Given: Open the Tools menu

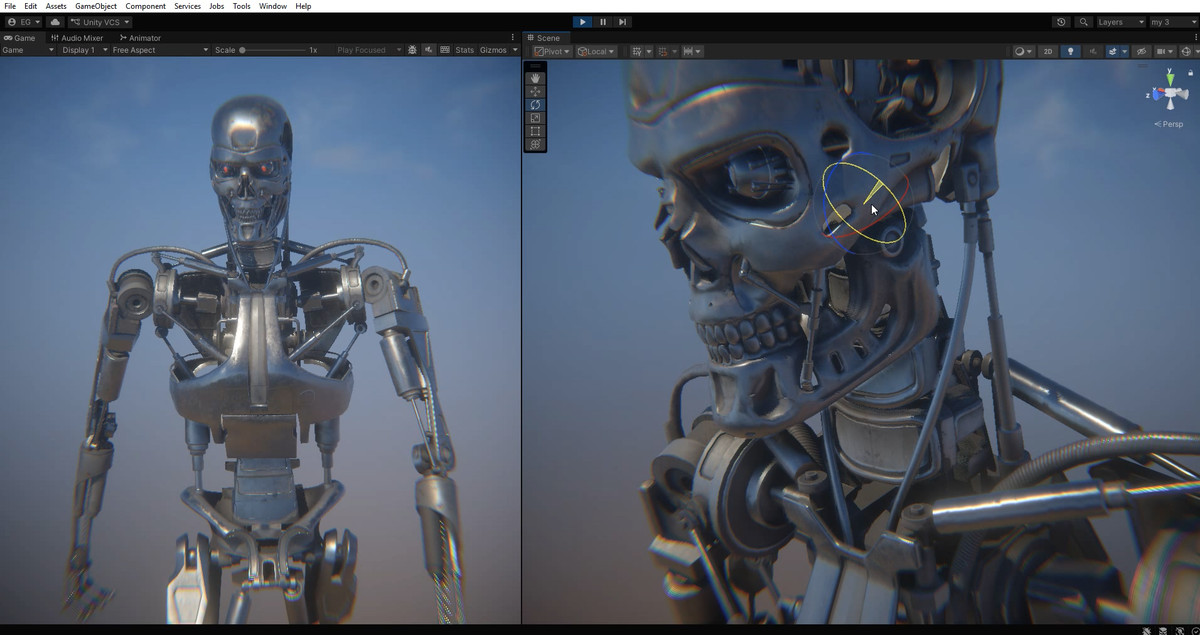Looking at the screenshot, I should click(x=242, y=6).
